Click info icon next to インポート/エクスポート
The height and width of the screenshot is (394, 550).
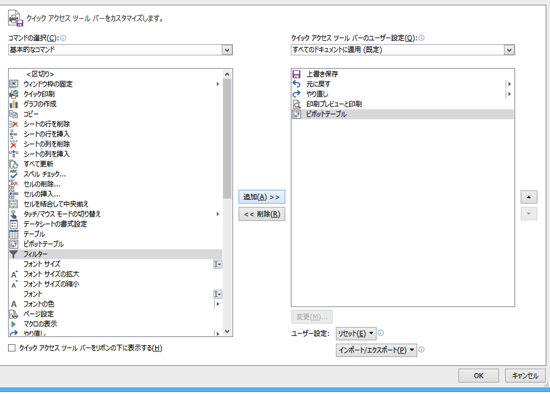point(422,349)
